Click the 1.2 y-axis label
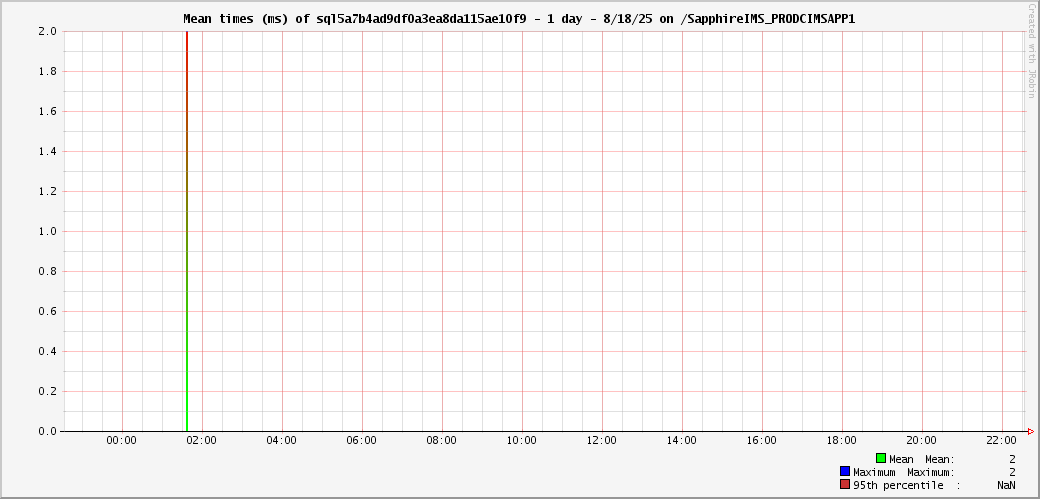 (x=48, y=191)
